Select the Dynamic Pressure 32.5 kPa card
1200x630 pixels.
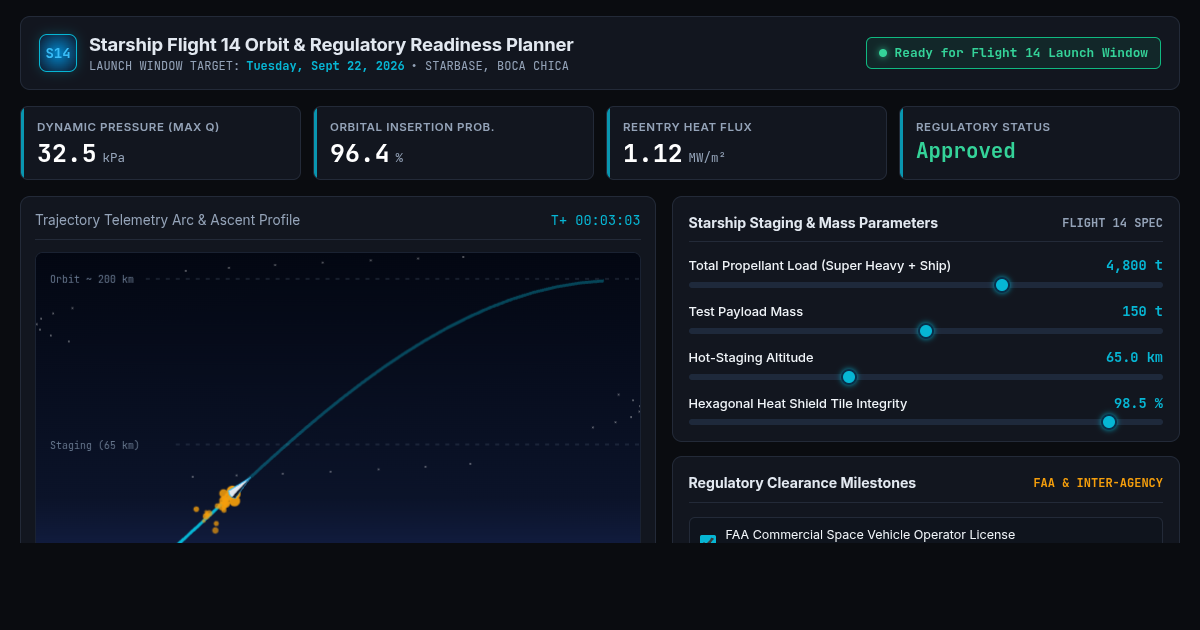[x=160, y=143]
